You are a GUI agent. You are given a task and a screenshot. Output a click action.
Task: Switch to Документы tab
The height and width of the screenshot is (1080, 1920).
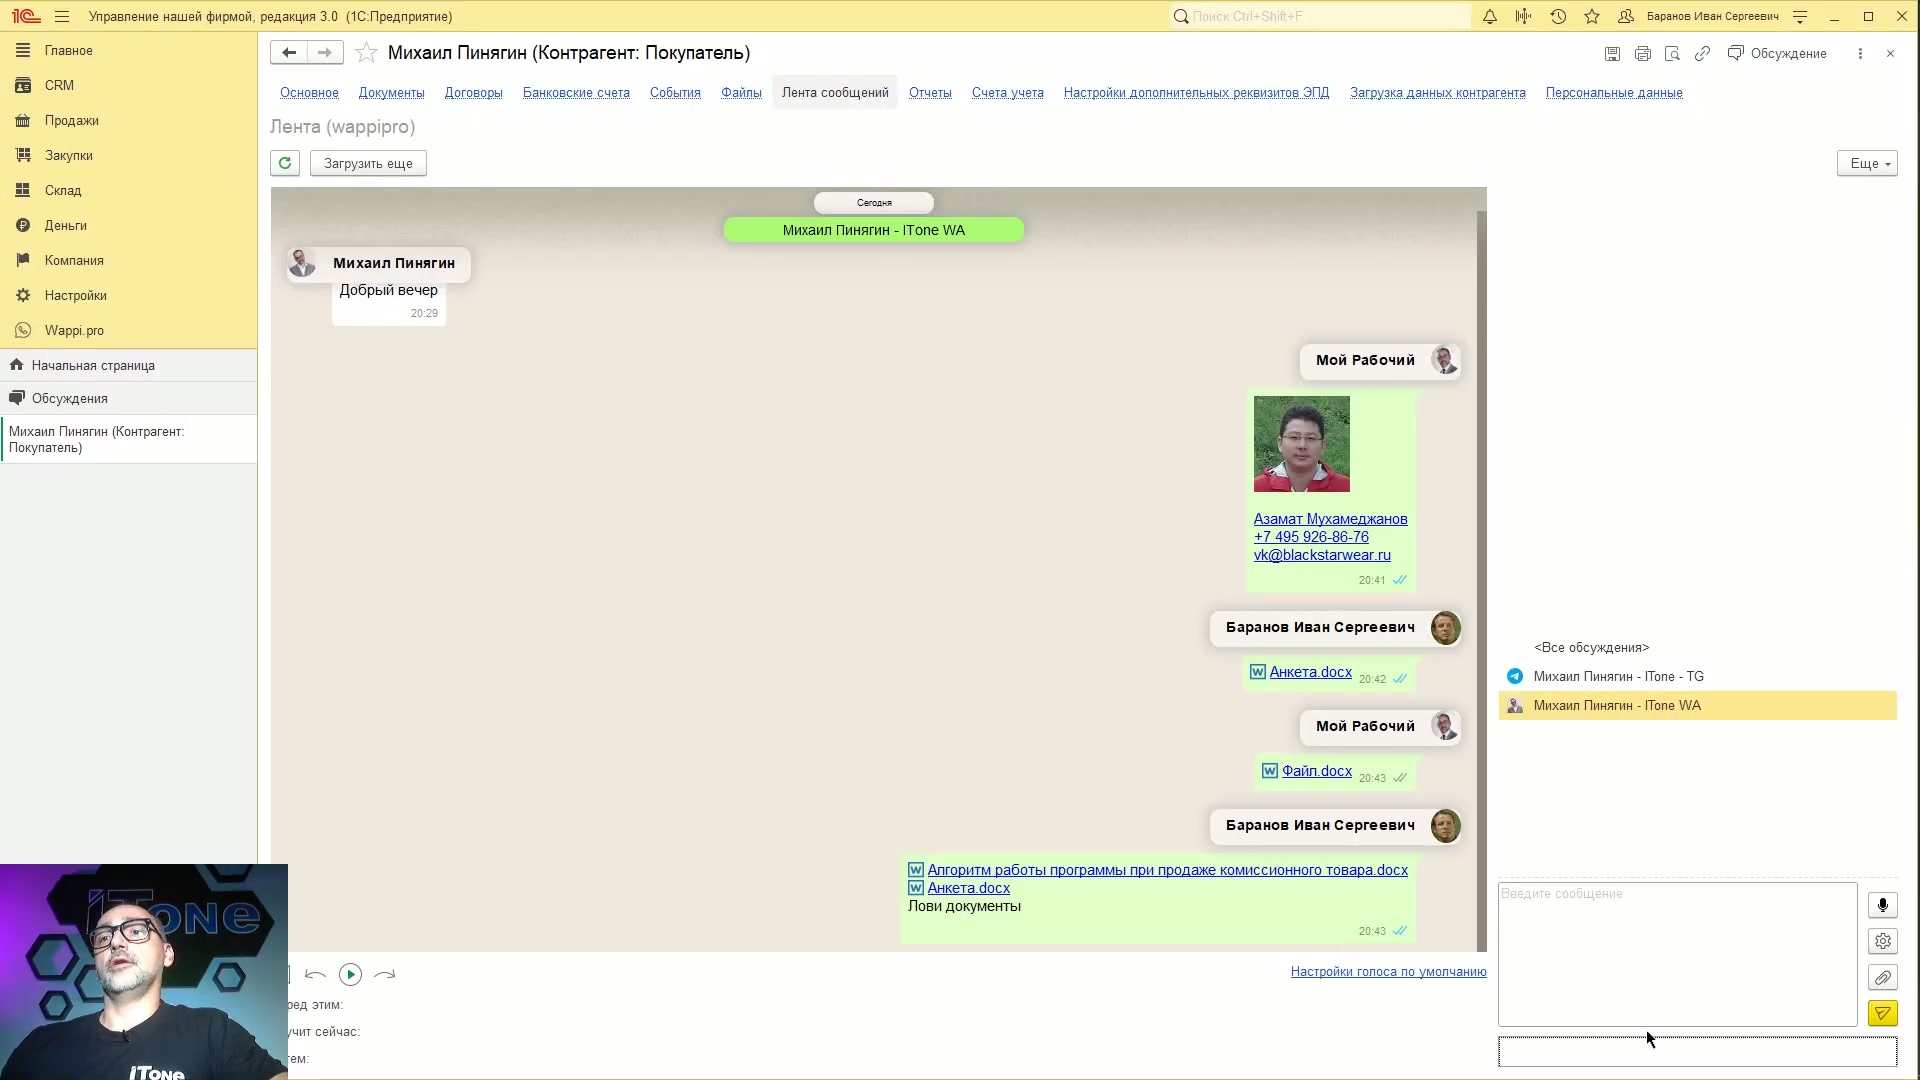pyautogui.click(x=391, y=93)
